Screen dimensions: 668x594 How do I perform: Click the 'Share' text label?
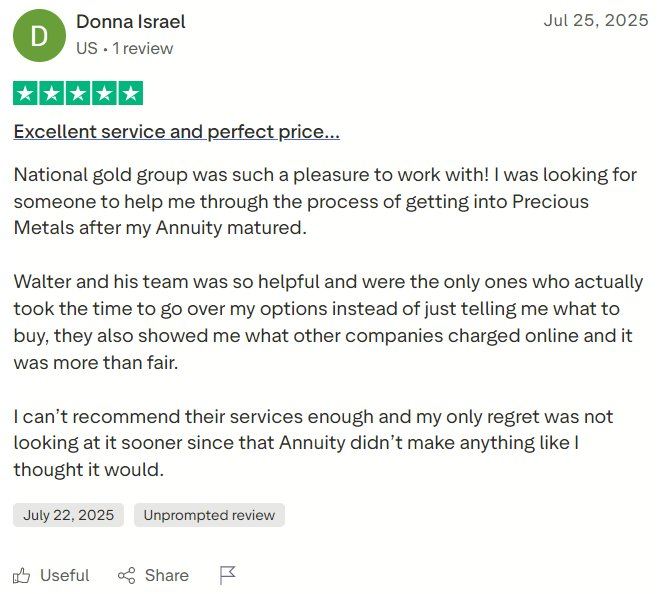pyautogui.click(x=167, y=576)
